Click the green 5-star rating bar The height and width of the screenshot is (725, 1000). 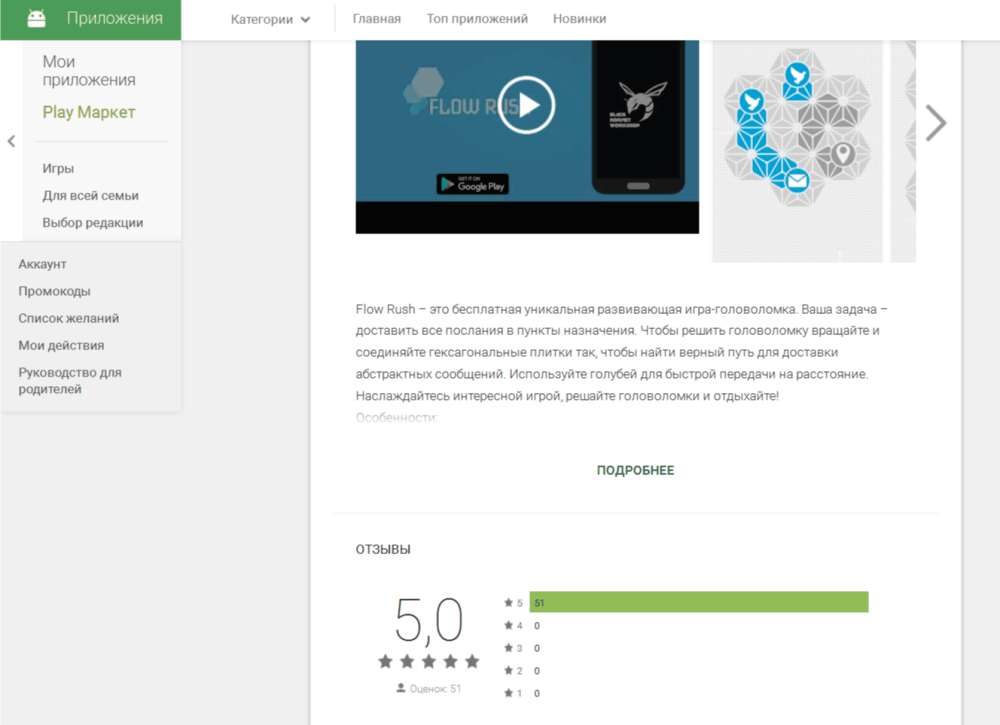coord(700,602)
